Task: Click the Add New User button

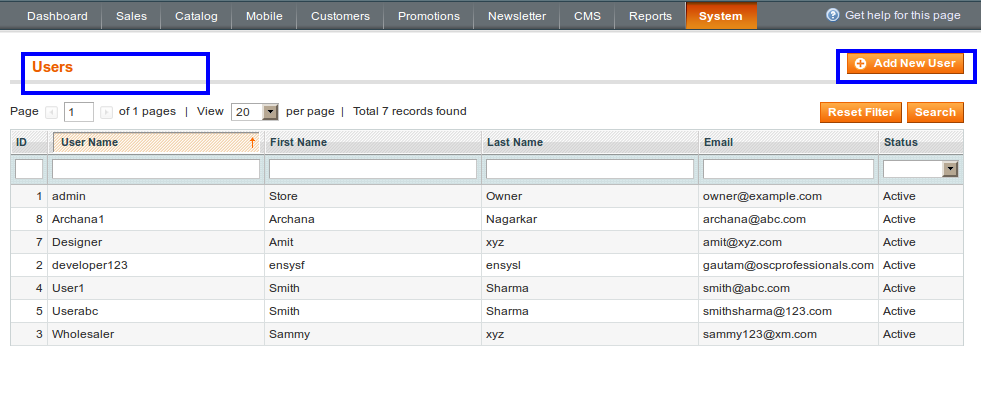Action: click(x=906, y=64)
